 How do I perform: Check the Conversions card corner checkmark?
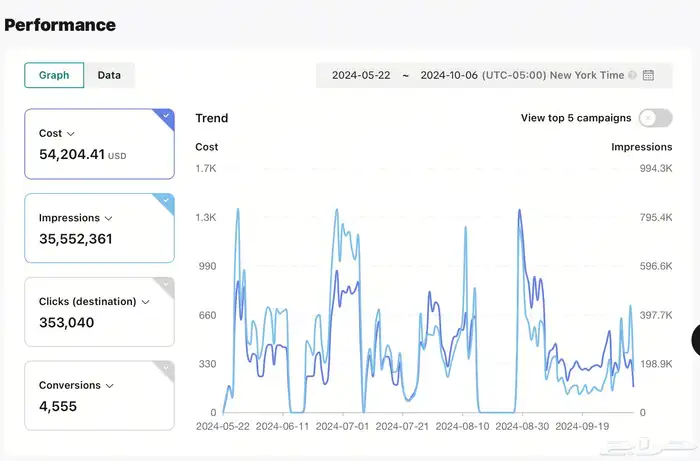pyautogui.click(x=167, y=368)
